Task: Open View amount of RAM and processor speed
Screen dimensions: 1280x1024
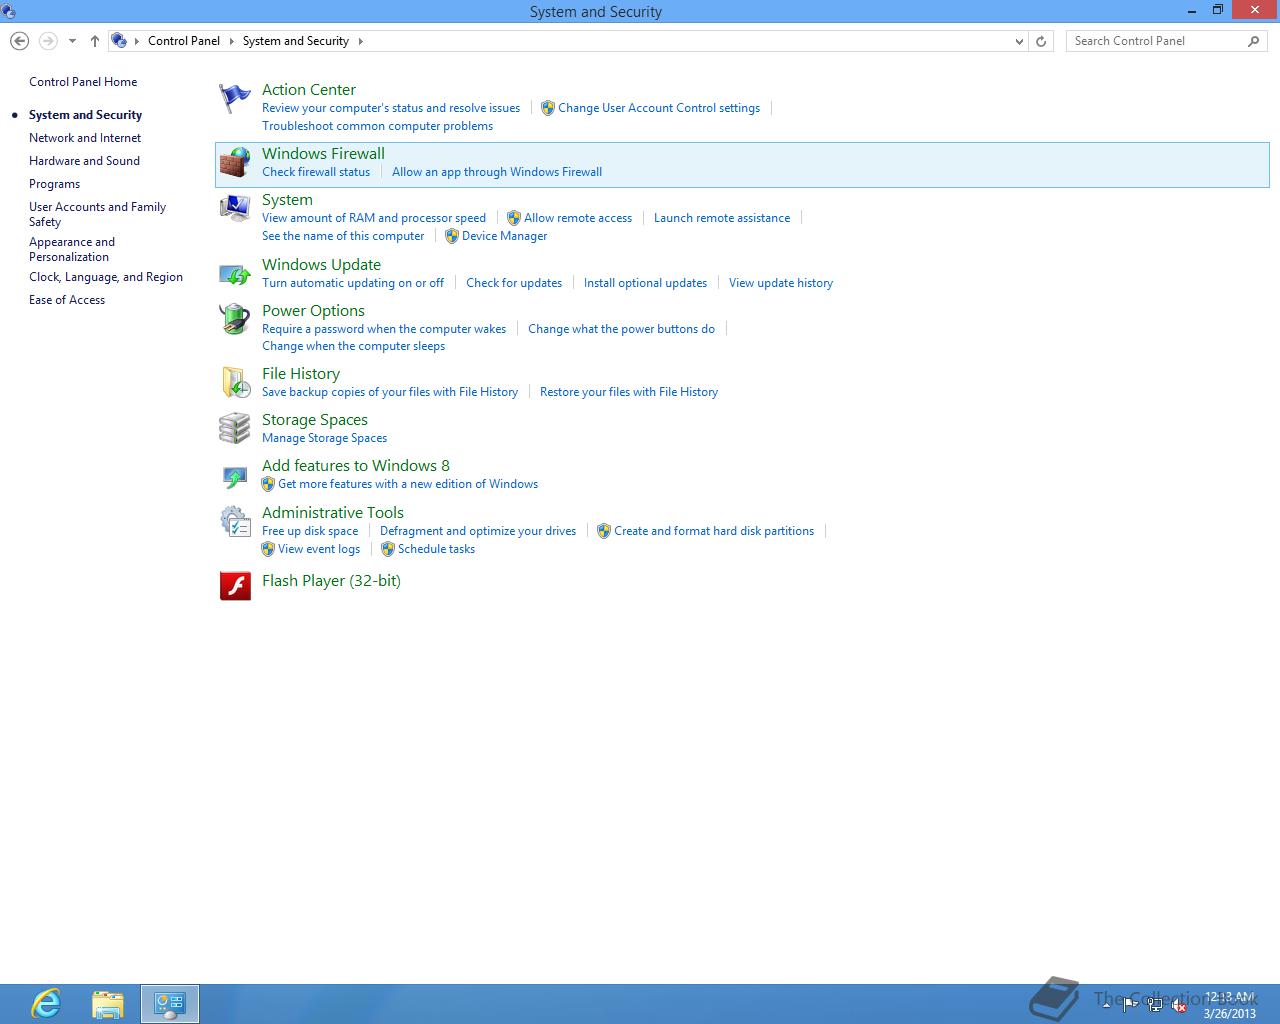Action: pyautogui.click(x=374, y=218)
